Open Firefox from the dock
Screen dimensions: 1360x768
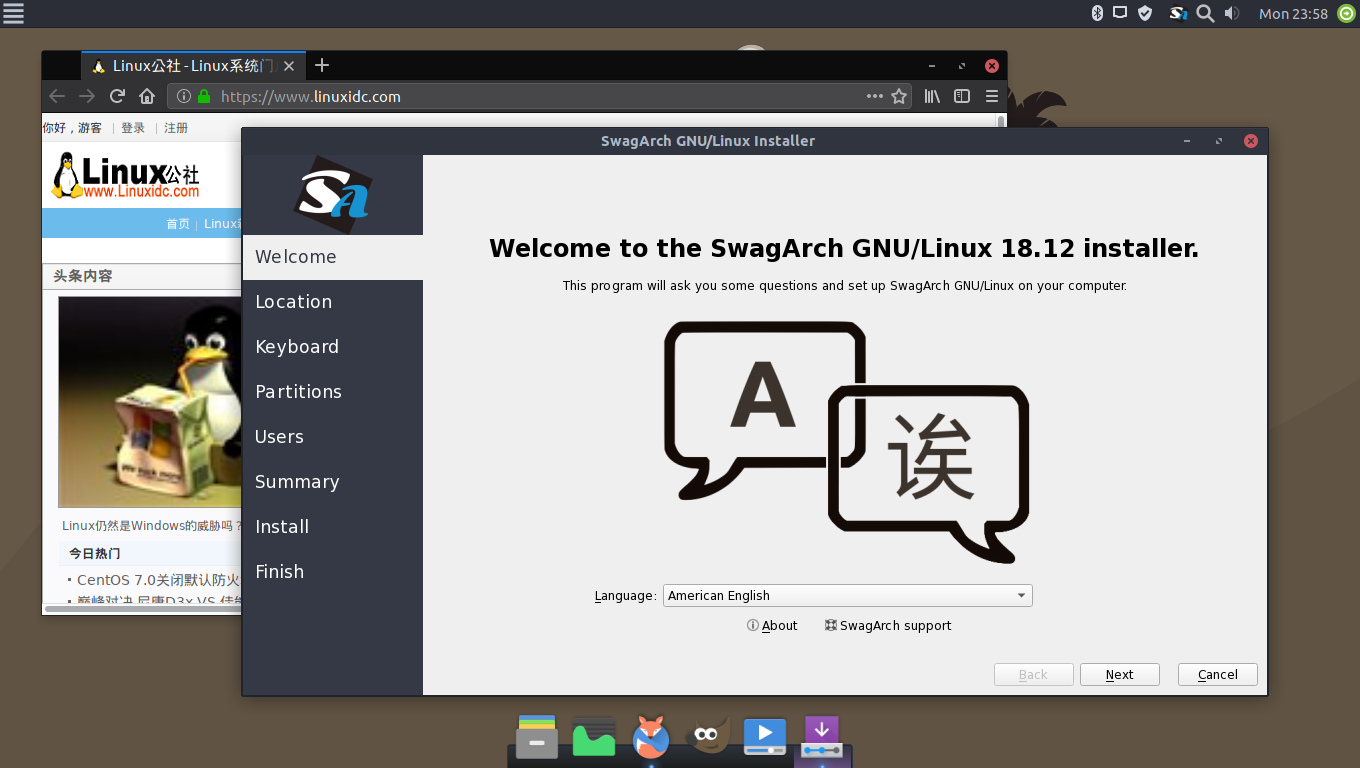(x=651, y=738)
